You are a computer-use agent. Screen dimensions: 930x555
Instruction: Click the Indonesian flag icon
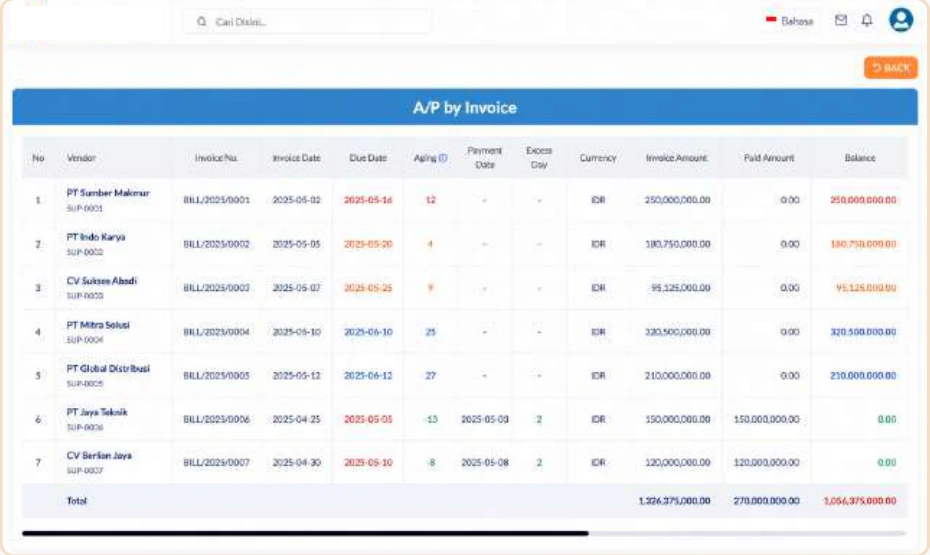[x=771, y=20]
